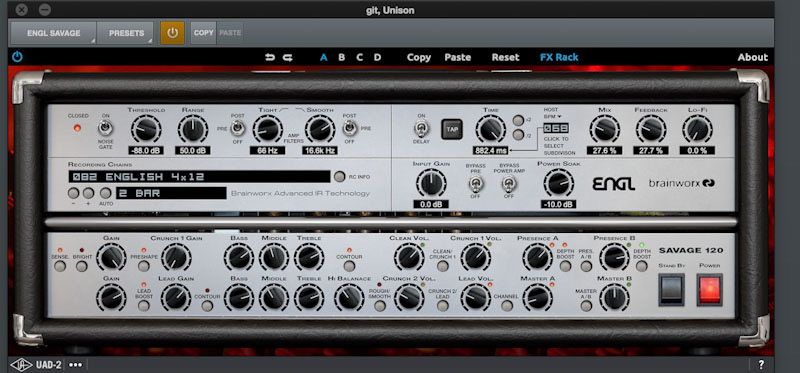
Task: Click the redo arrow icon
Action: [x=288, y=57]
